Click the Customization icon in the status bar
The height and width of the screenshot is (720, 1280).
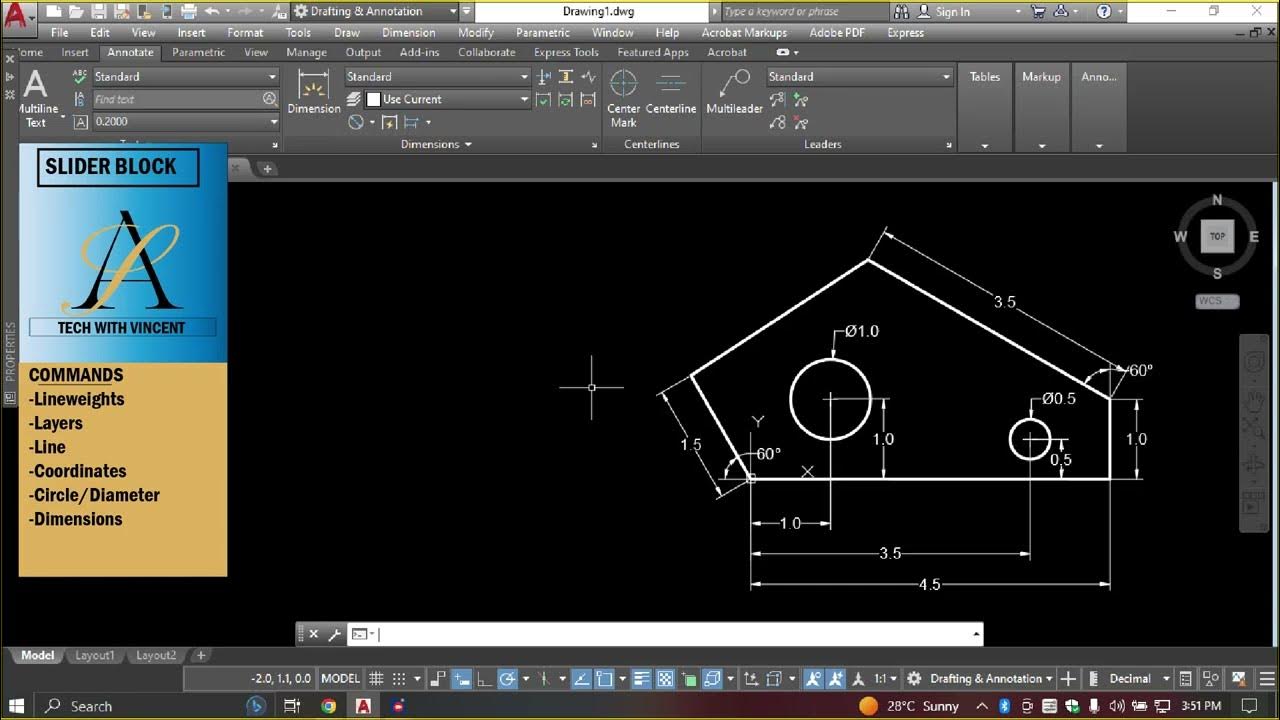[1267, 678]
